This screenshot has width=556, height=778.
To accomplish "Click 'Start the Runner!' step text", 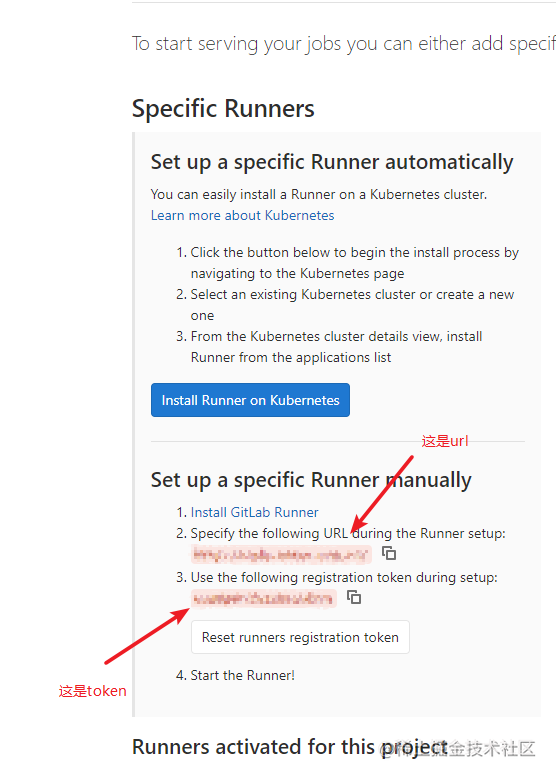I will (x=243, y=675).
